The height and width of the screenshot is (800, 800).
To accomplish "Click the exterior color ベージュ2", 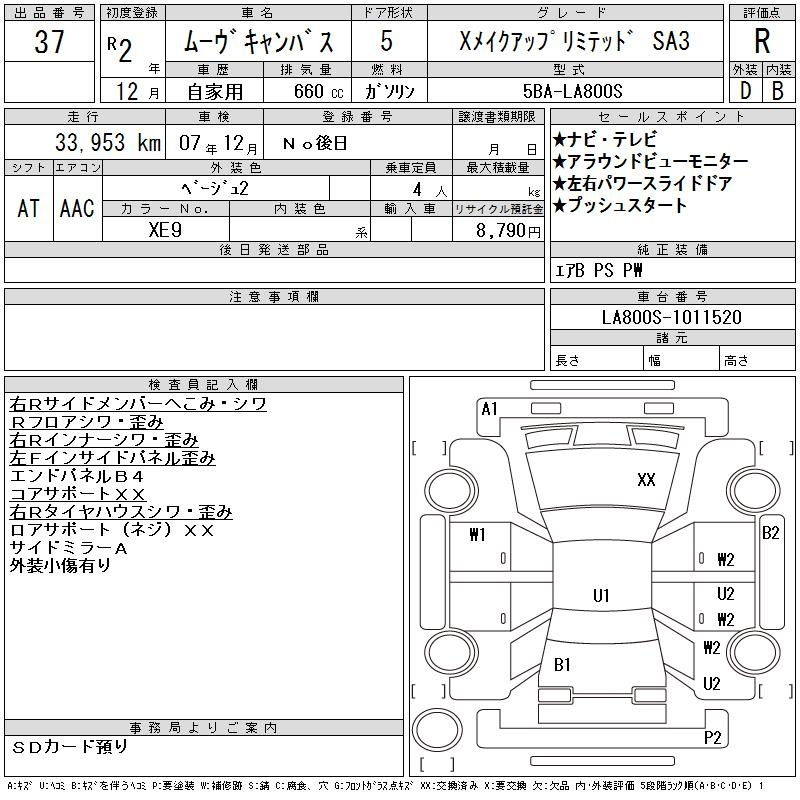I will coord(215,188).
